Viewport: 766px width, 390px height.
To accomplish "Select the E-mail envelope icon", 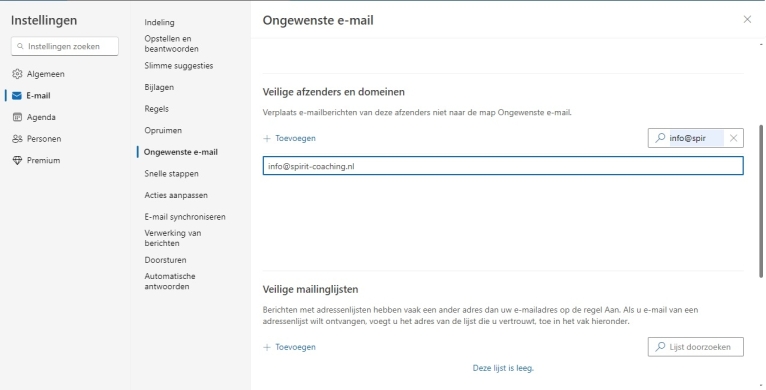I will [x=17, y=95].
